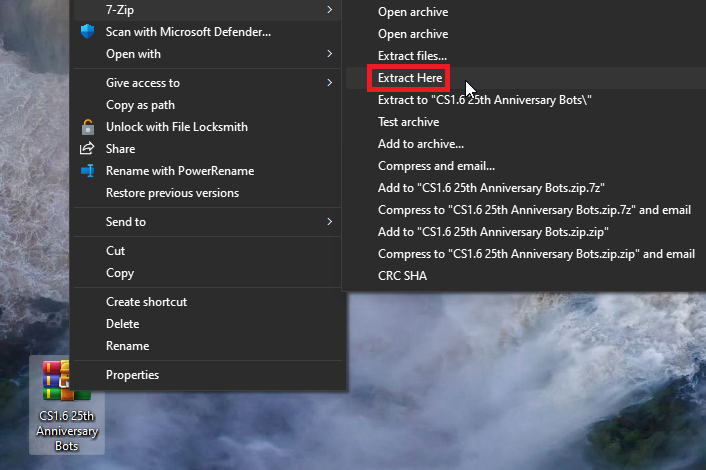Choose Extract Here from 7-Zip menu
The image size is (706, 470).
click(x=409, y=78)
